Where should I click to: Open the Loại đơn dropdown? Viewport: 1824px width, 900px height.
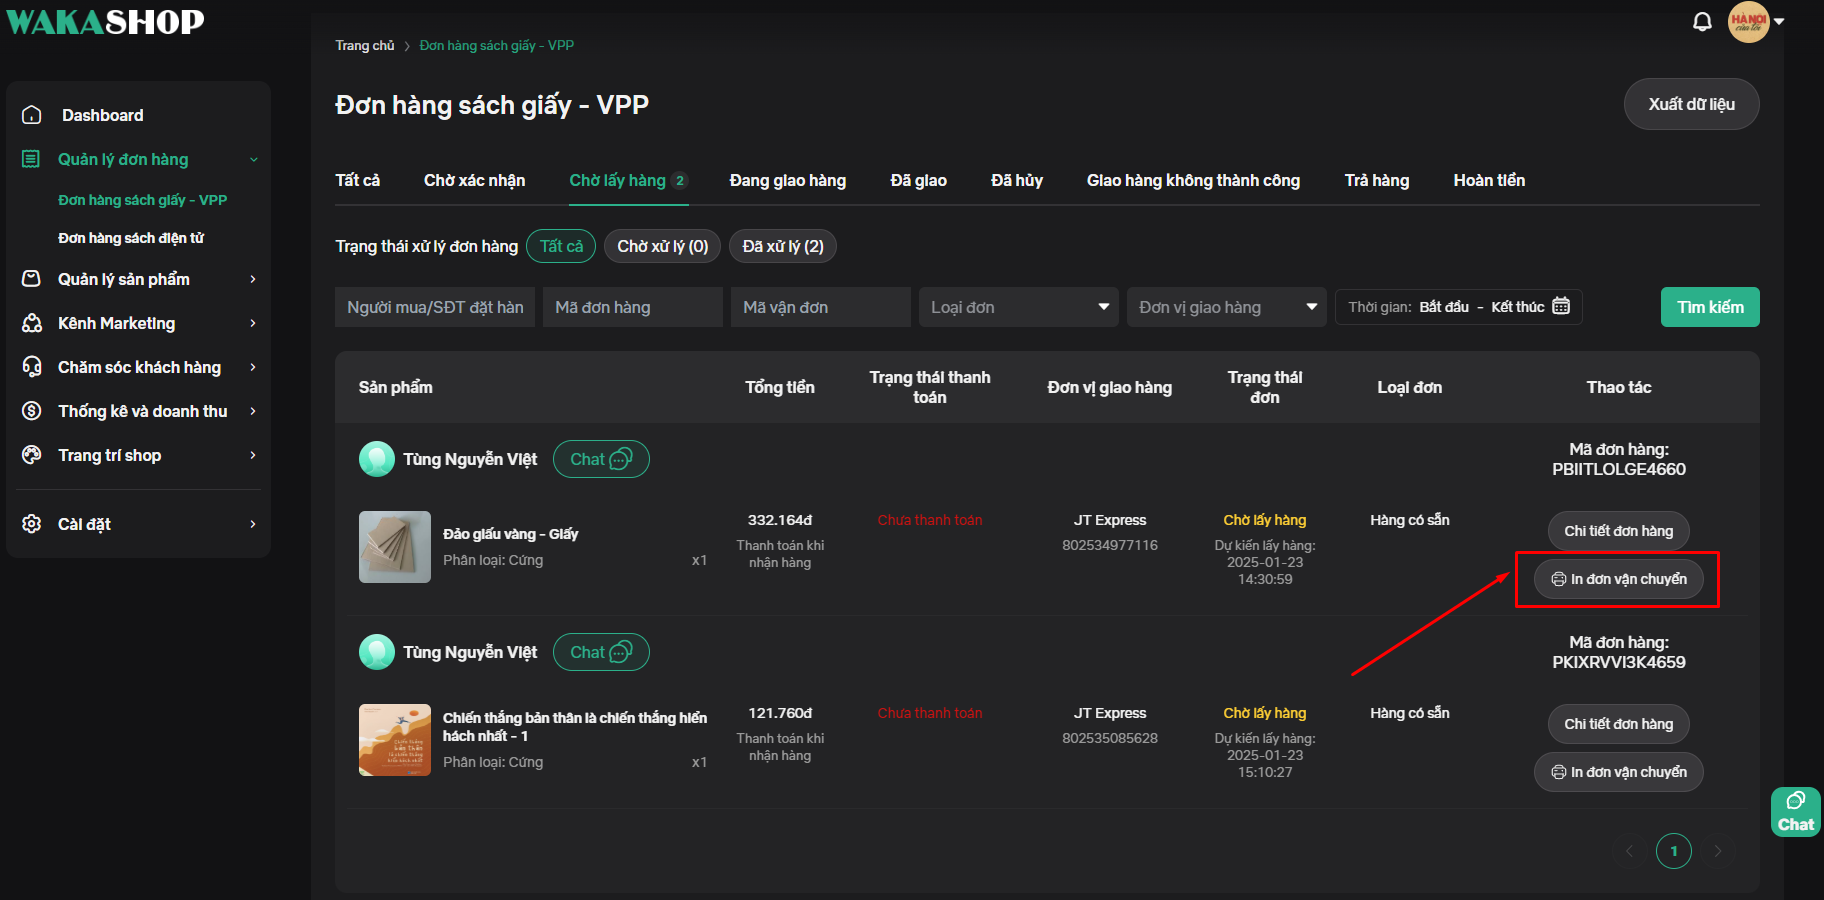[x=1018, y=307]
